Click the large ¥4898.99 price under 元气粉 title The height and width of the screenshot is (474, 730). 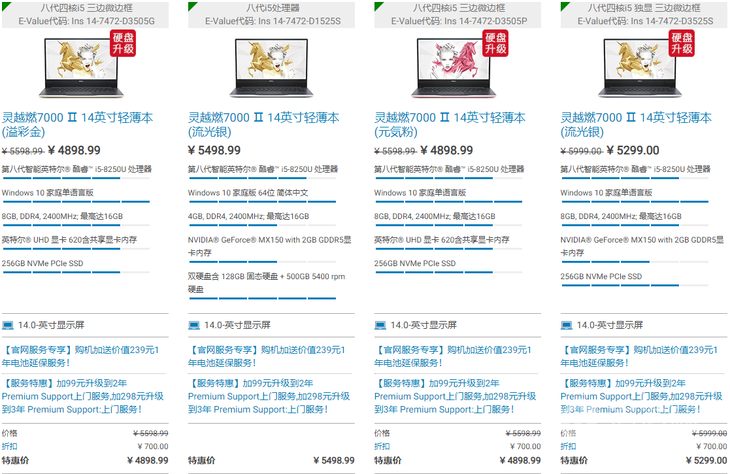446,150
